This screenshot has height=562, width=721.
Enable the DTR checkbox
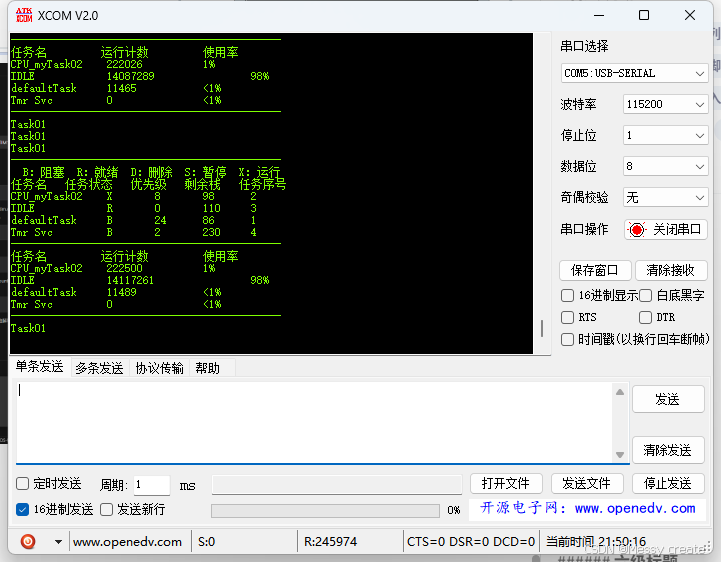coord(645,317)
